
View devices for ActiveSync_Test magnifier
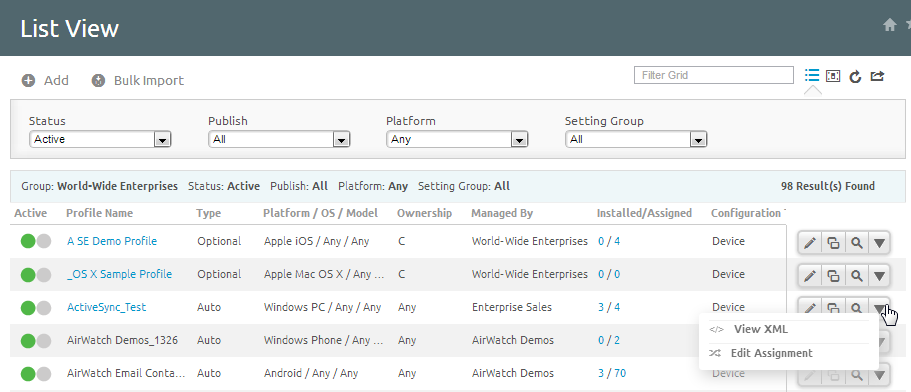click(x=856, y=307)
